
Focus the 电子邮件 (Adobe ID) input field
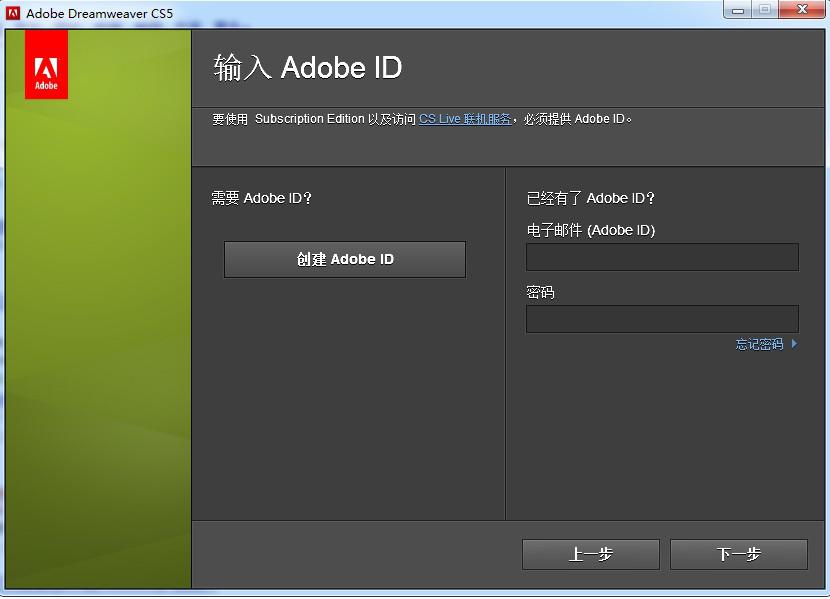[662, 257]
